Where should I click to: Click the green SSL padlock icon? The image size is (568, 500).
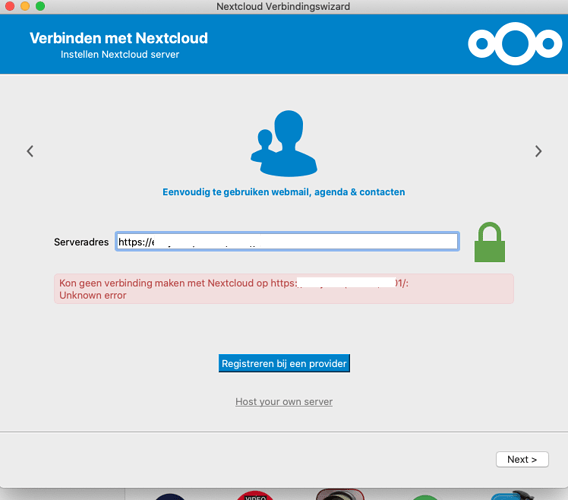(x=489, y=242)
